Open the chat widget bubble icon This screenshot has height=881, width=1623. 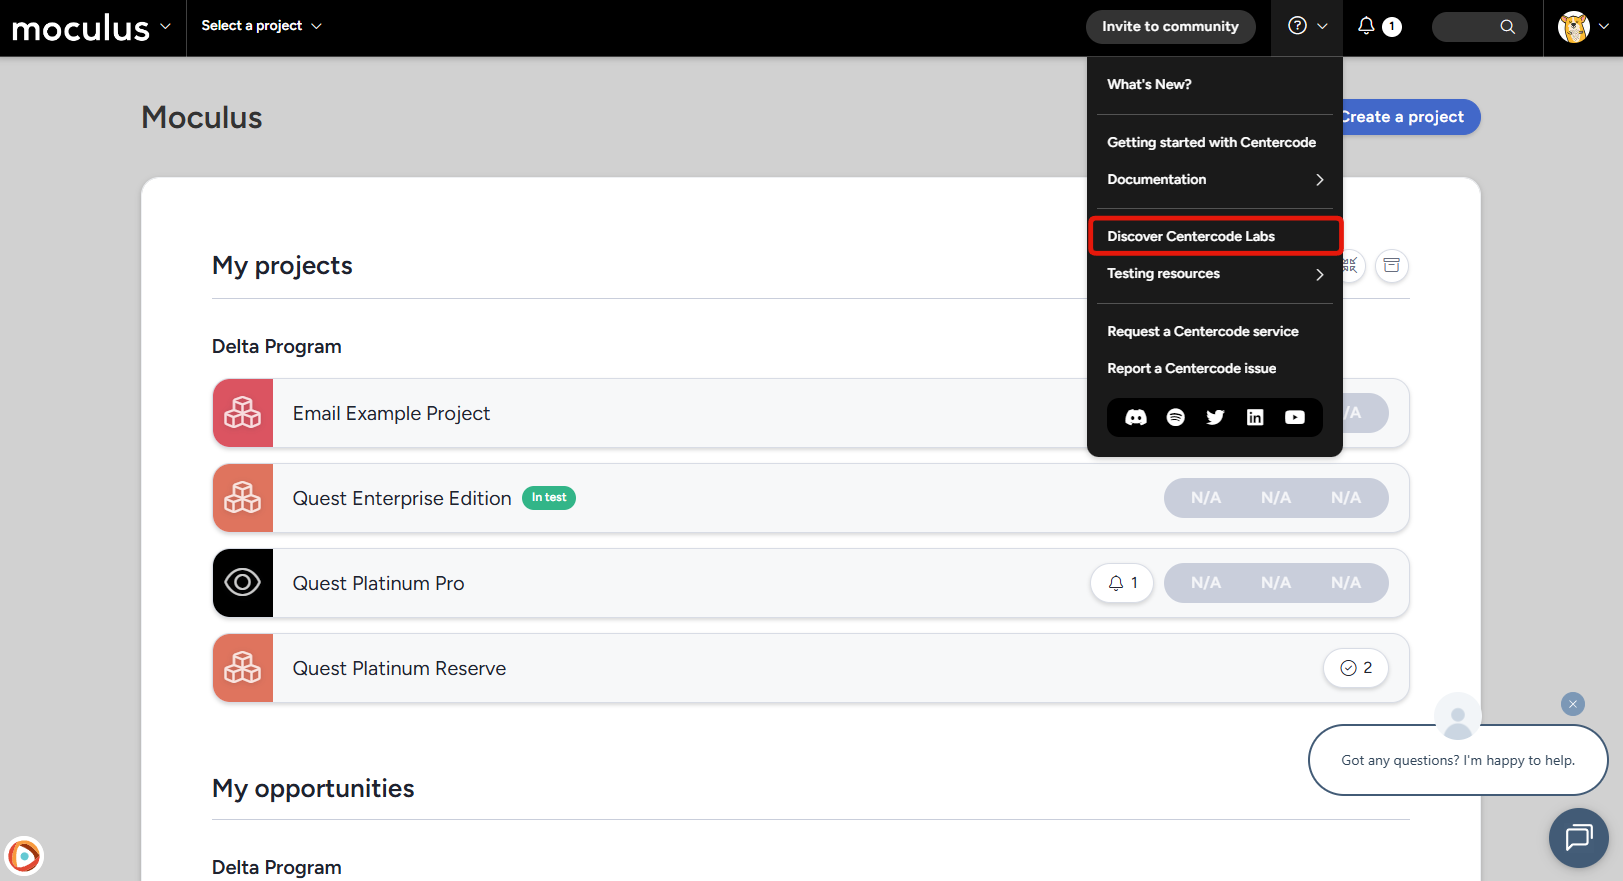(x=1578, y=837)
